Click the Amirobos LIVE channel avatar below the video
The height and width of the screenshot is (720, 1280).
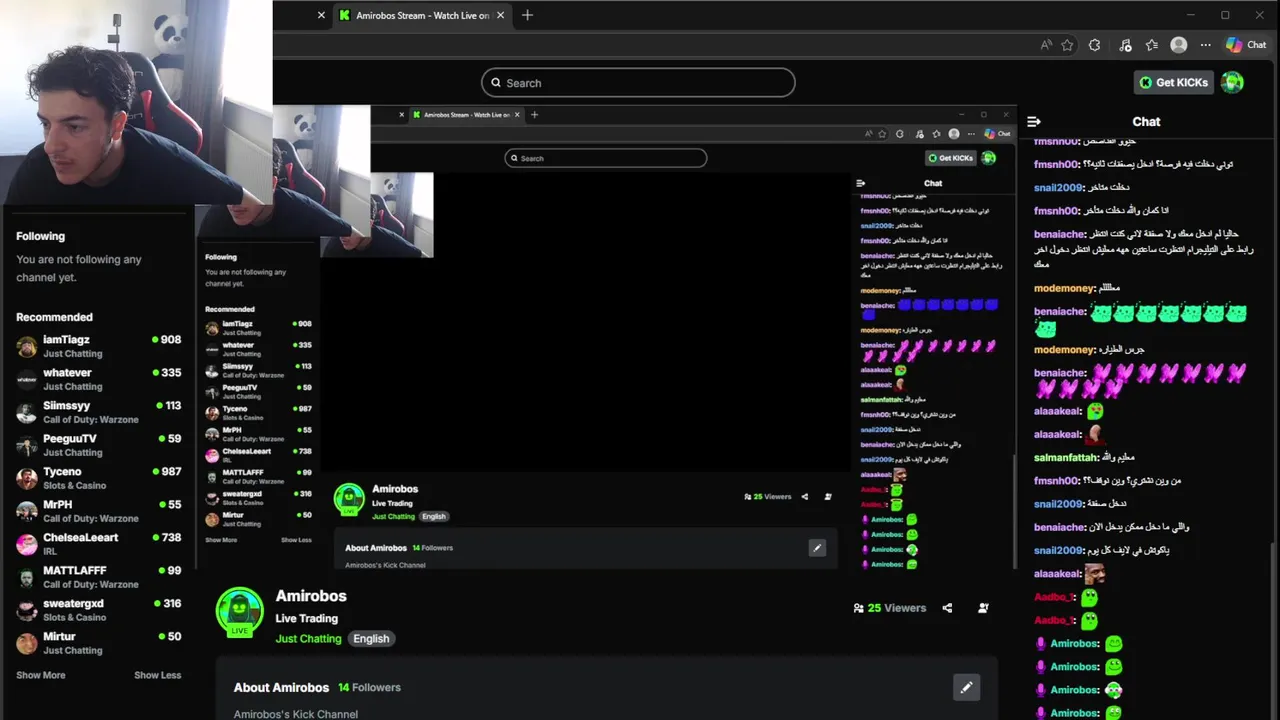240,612
